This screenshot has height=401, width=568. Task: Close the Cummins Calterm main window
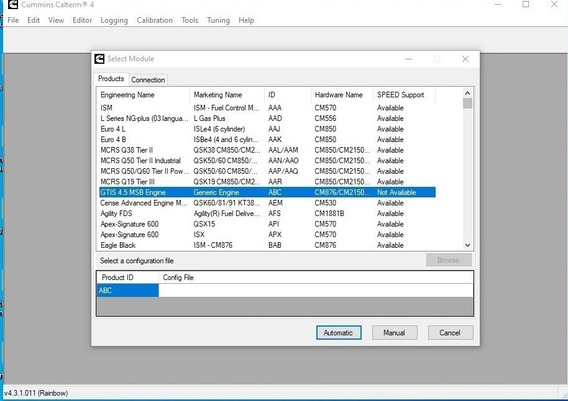[554, 4]
